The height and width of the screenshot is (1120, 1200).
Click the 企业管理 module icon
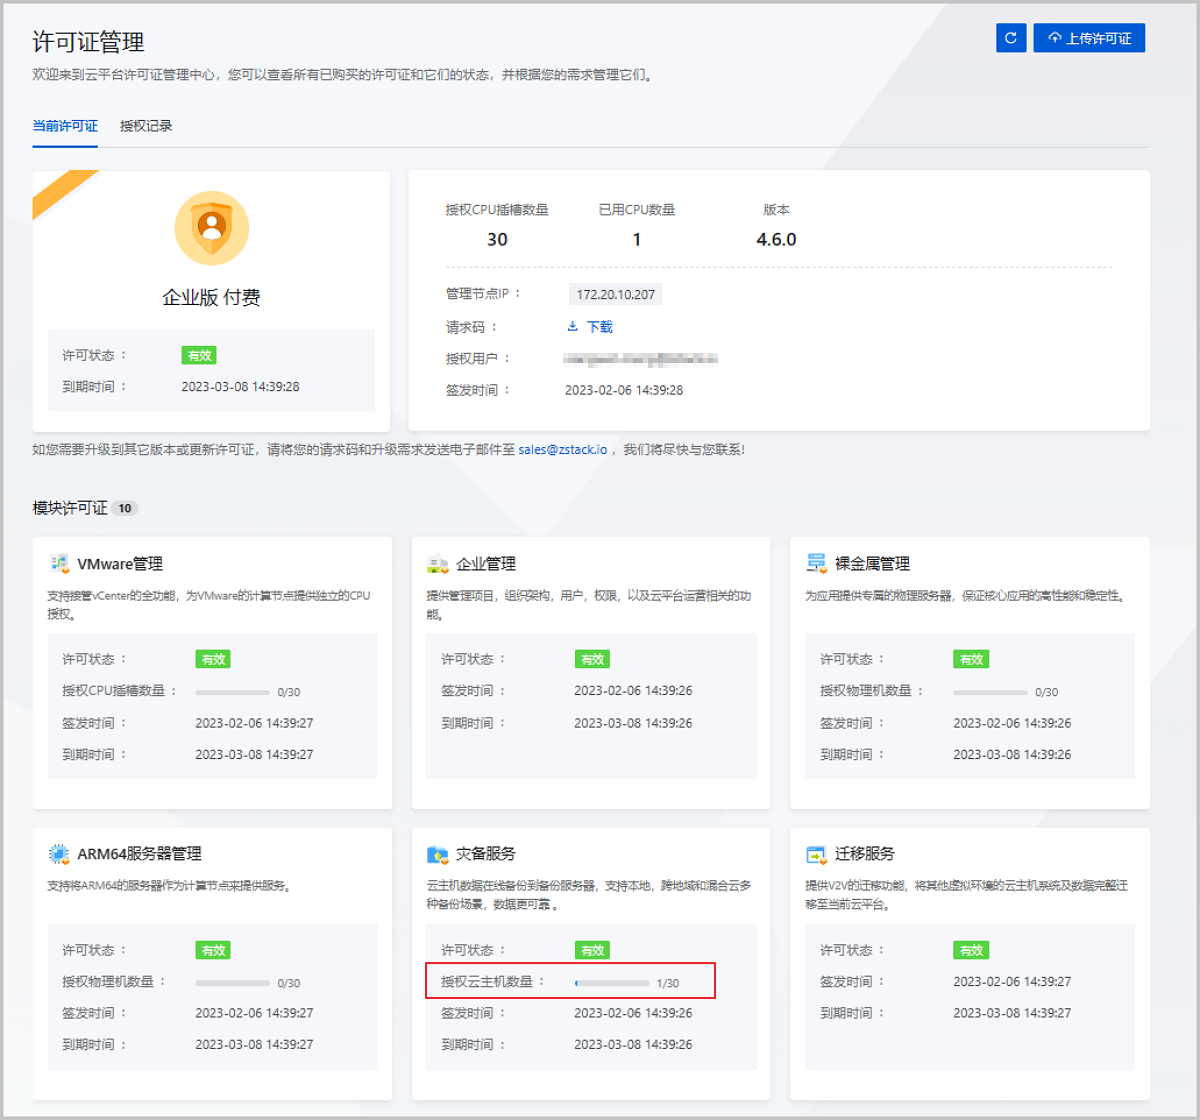(438, 564)
